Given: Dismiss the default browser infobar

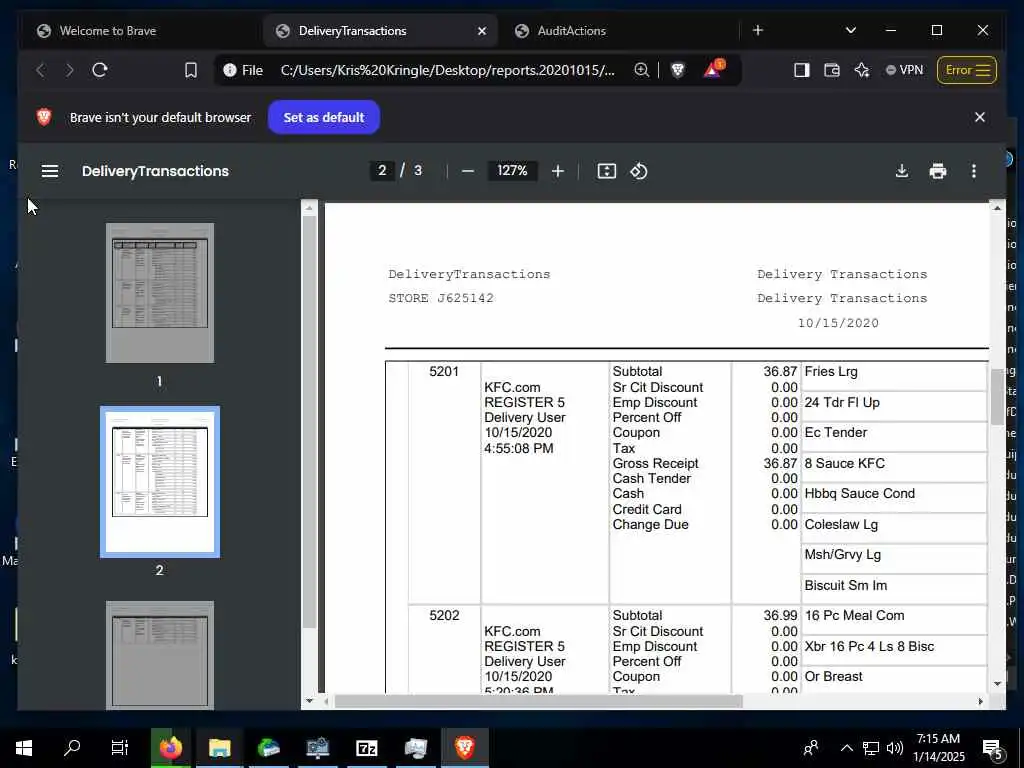Looking at the screenshot, I should tap(980, 118).
